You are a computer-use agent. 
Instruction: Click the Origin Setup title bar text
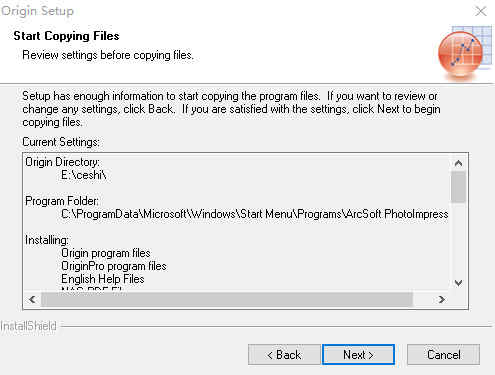click(37, 11)
